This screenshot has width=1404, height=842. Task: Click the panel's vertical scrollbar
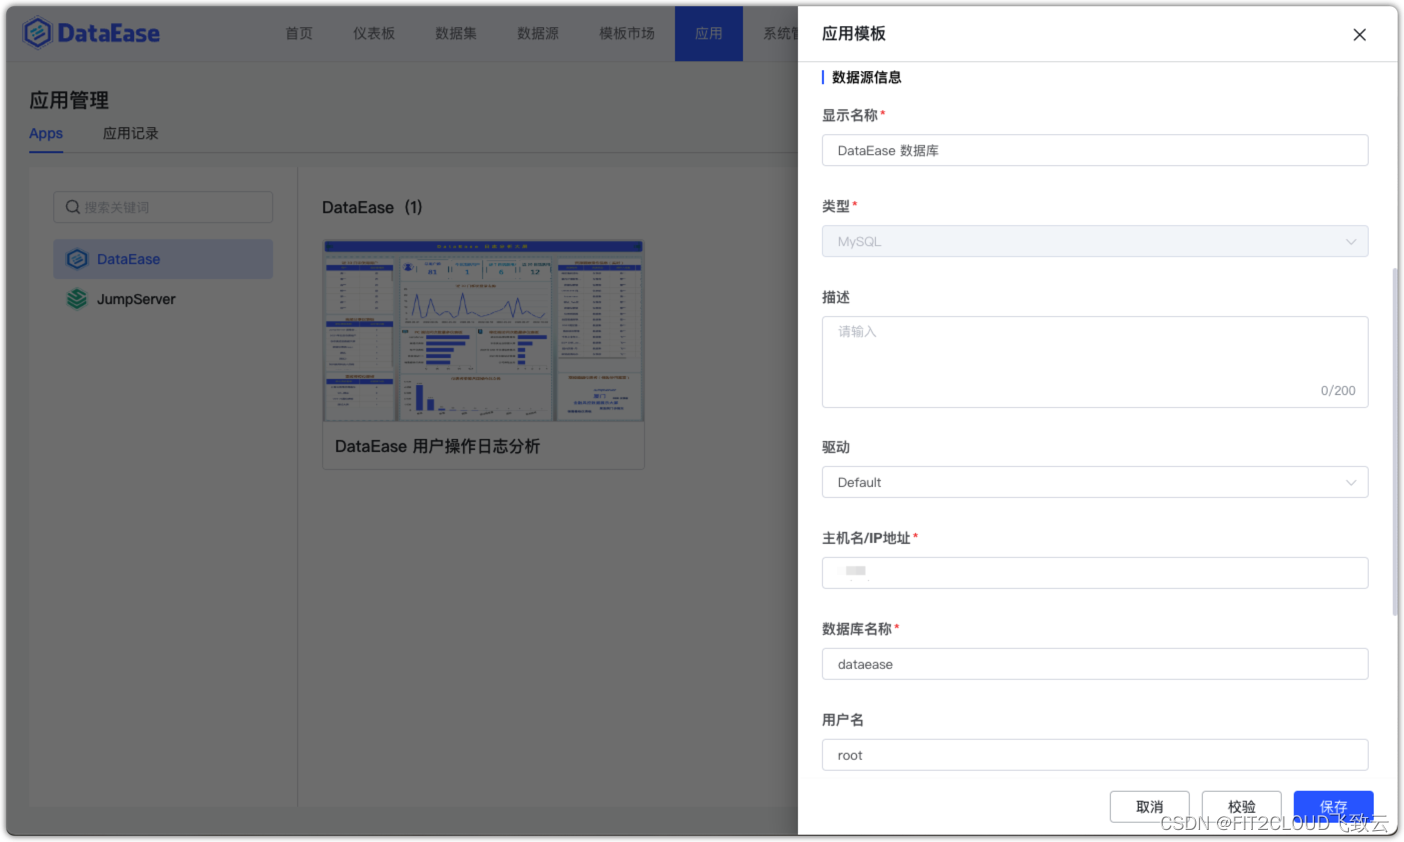[1395, 442]
